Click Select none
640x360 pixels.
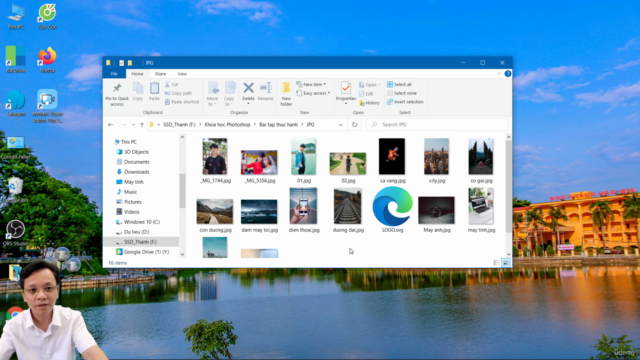(x=402, y=93)
